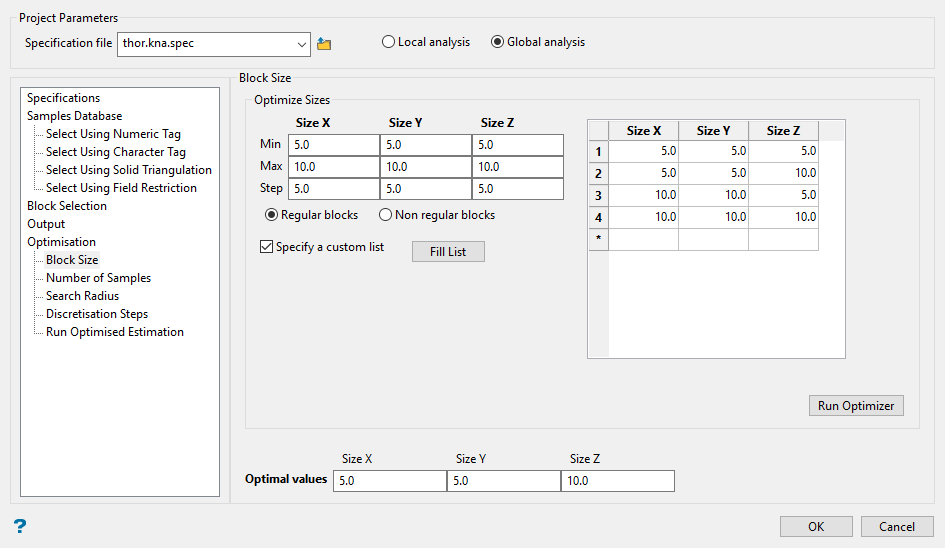Click the Fill List button
This screenshot has width=945, height=548.
pos(448,252)
